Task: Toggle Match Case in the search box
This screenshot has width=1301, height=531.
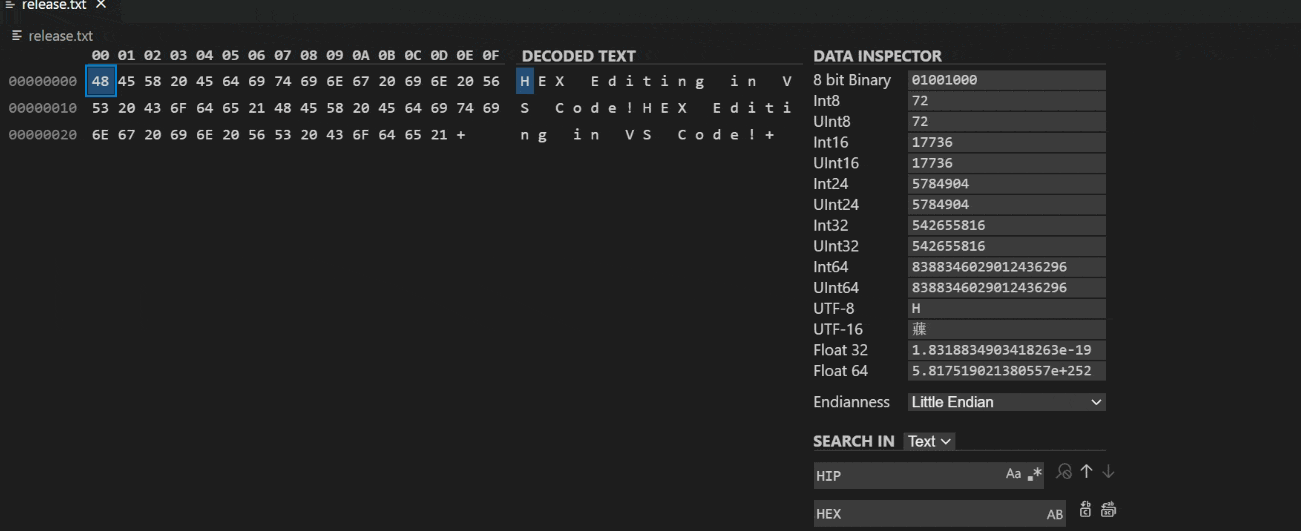Action: [x=1013, y=474]
